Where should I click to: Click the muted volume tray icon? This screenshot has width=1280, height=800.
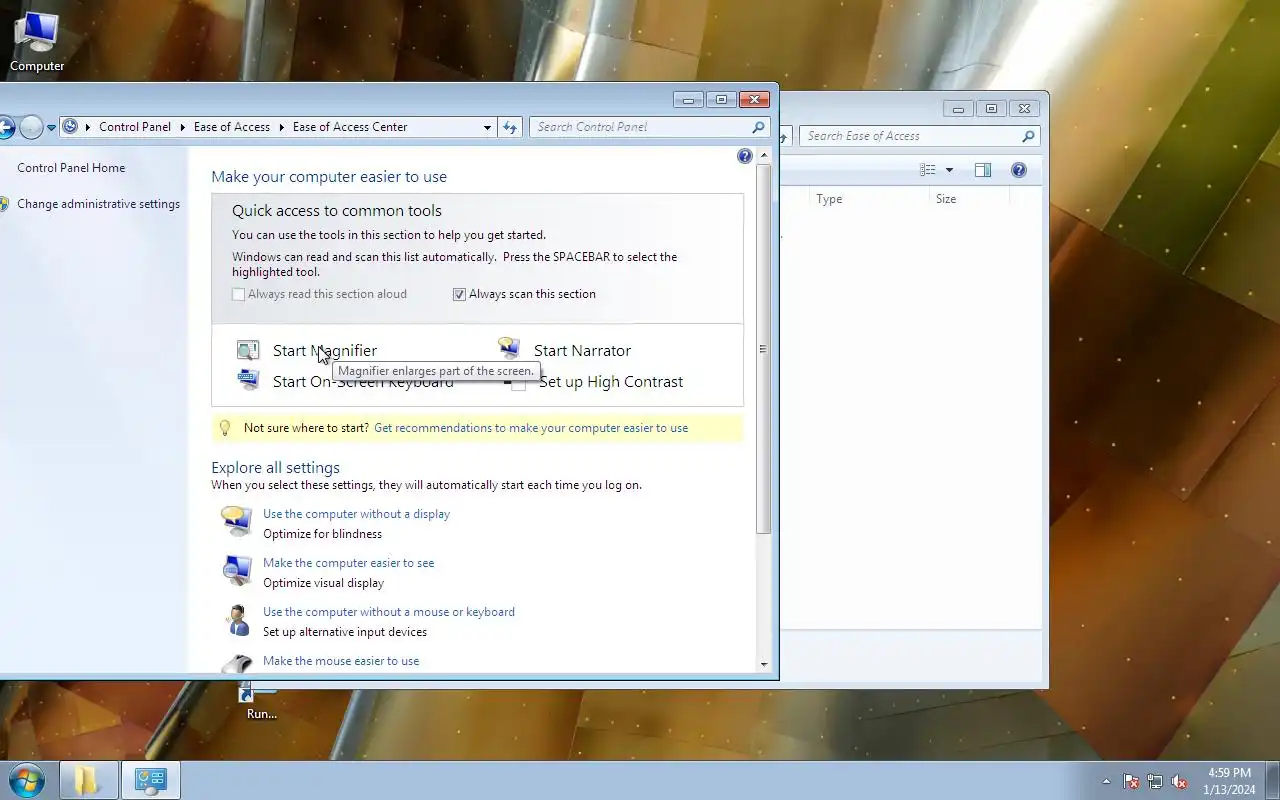tap(1179, 782)
